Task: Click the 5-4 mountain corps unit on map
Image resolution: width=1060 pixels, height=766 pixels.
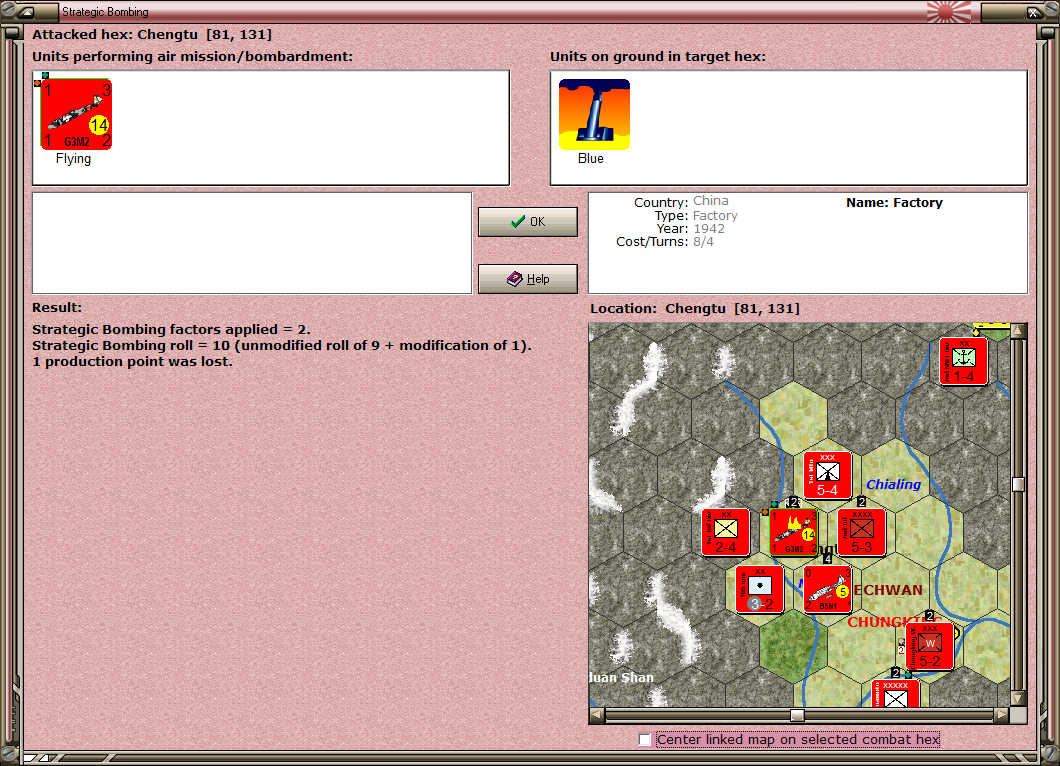Action: click(x=827, y=475)
